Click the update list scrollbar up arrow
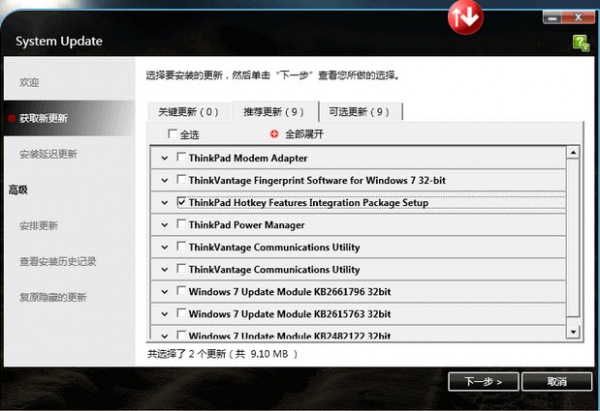Screen dimensions: 600x411 pyautogui.click(x=573, y=152)
